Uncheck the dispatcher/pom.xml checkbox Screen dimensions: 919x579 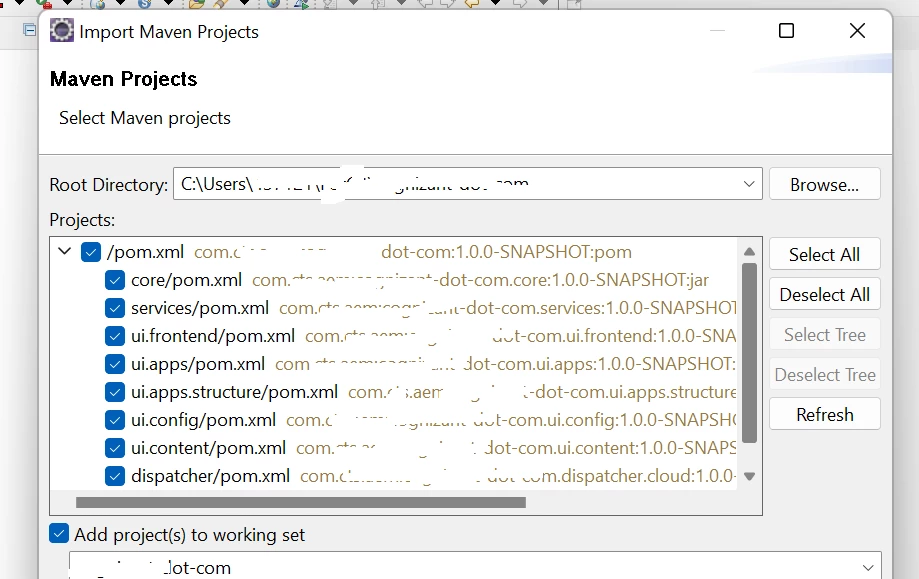(x=115, y=476)
